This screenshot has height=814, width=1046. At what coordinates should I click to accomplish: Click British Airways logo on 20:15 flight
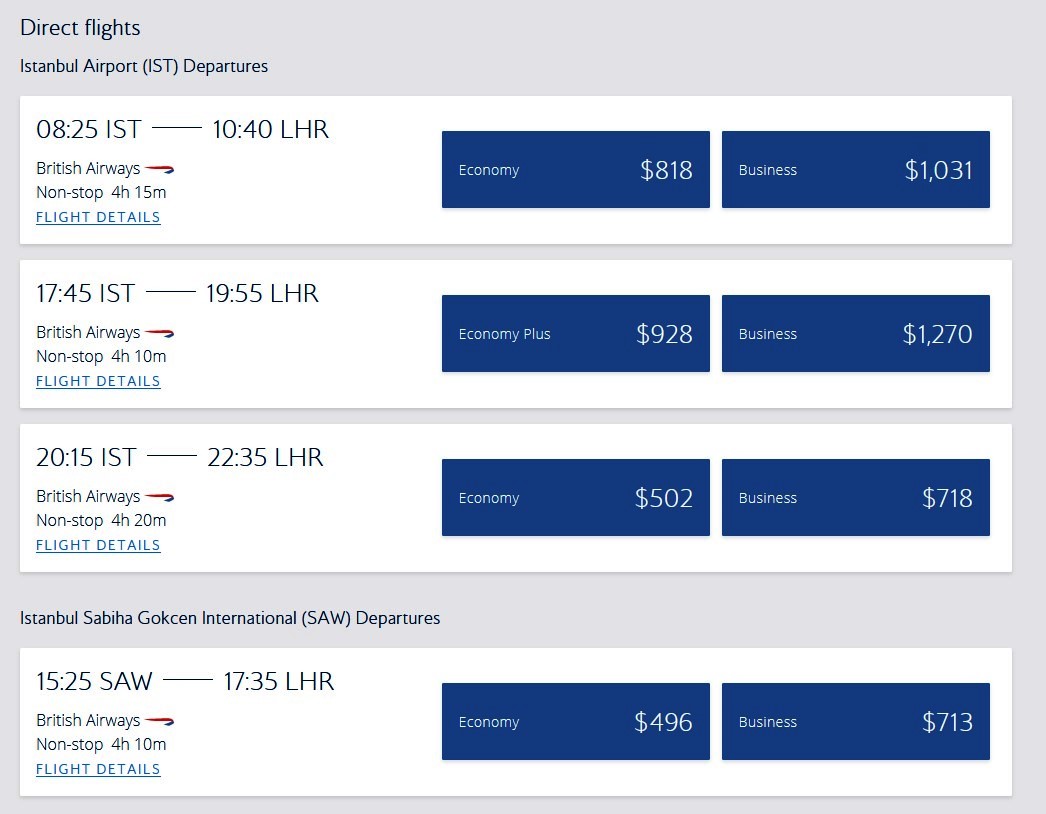tap(159, 497)
